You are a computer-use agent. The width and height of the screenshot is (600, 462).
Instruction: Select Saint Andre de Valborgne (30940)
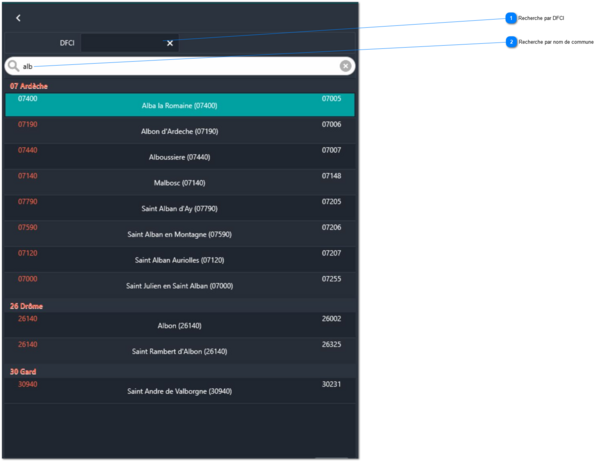(x=180, y=391)
